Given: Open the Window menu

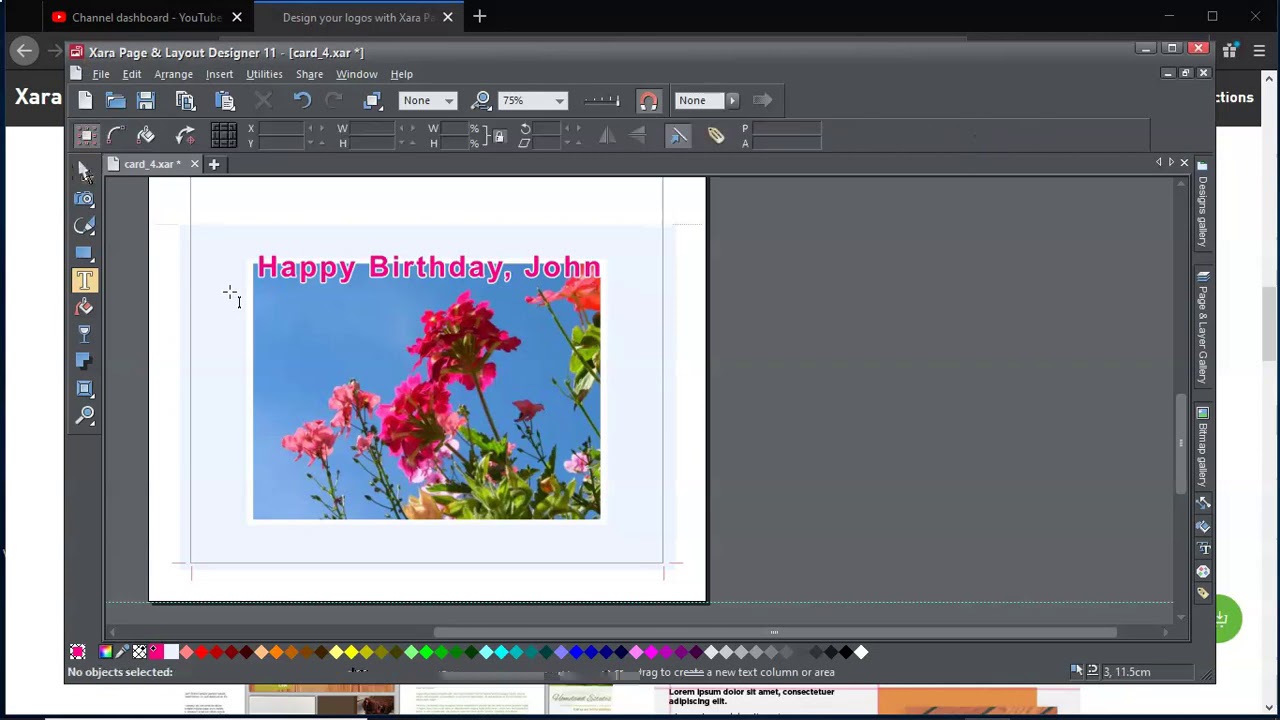Looking at the screenshot, I should [356, 74].
